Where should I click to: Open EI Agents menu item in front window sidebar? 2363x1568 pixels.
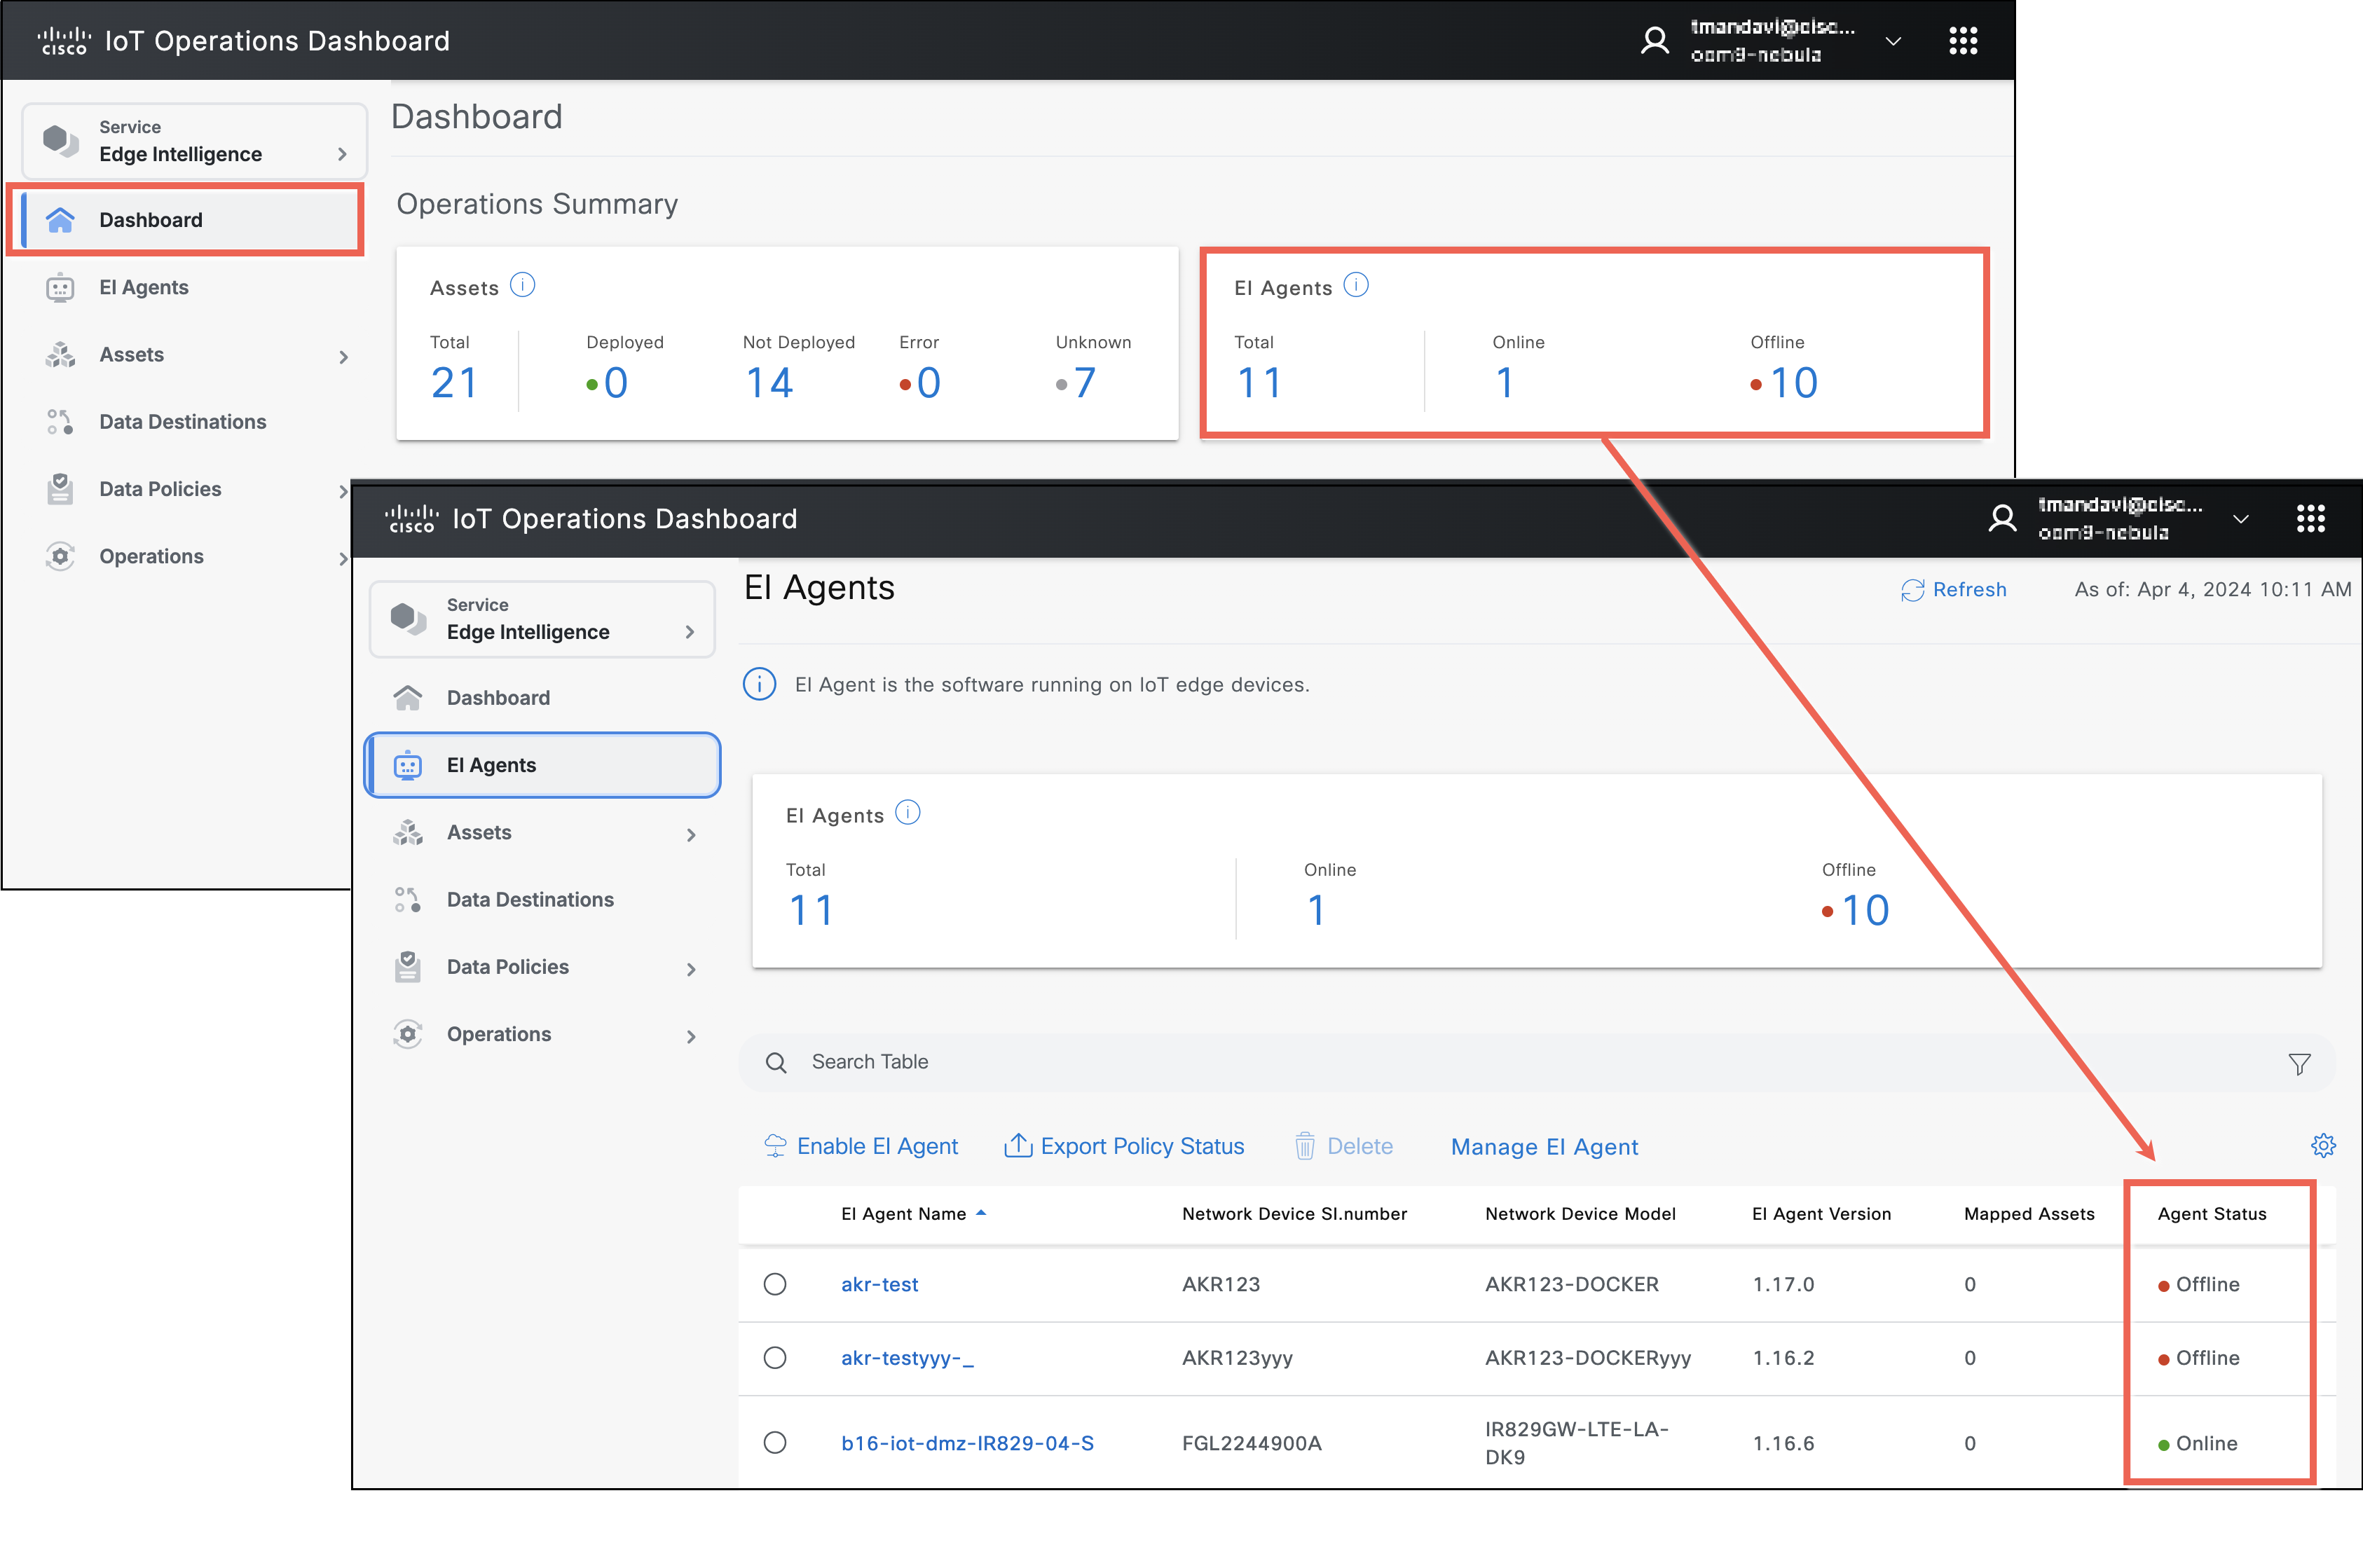pos(542,765)
